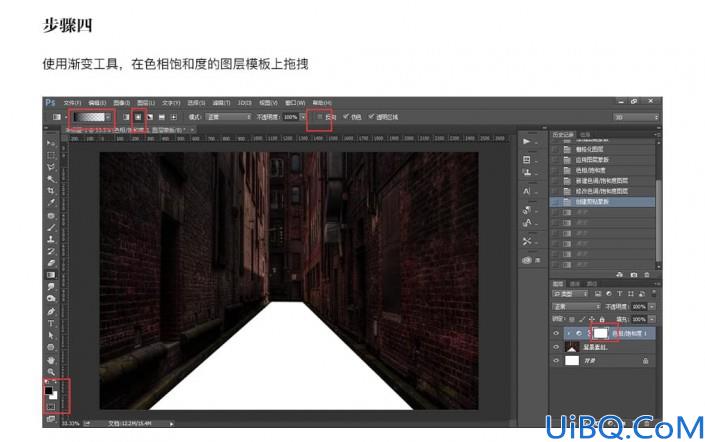Select the Eyedropper tool
The image size is (705, 442).
click(51, 203)
